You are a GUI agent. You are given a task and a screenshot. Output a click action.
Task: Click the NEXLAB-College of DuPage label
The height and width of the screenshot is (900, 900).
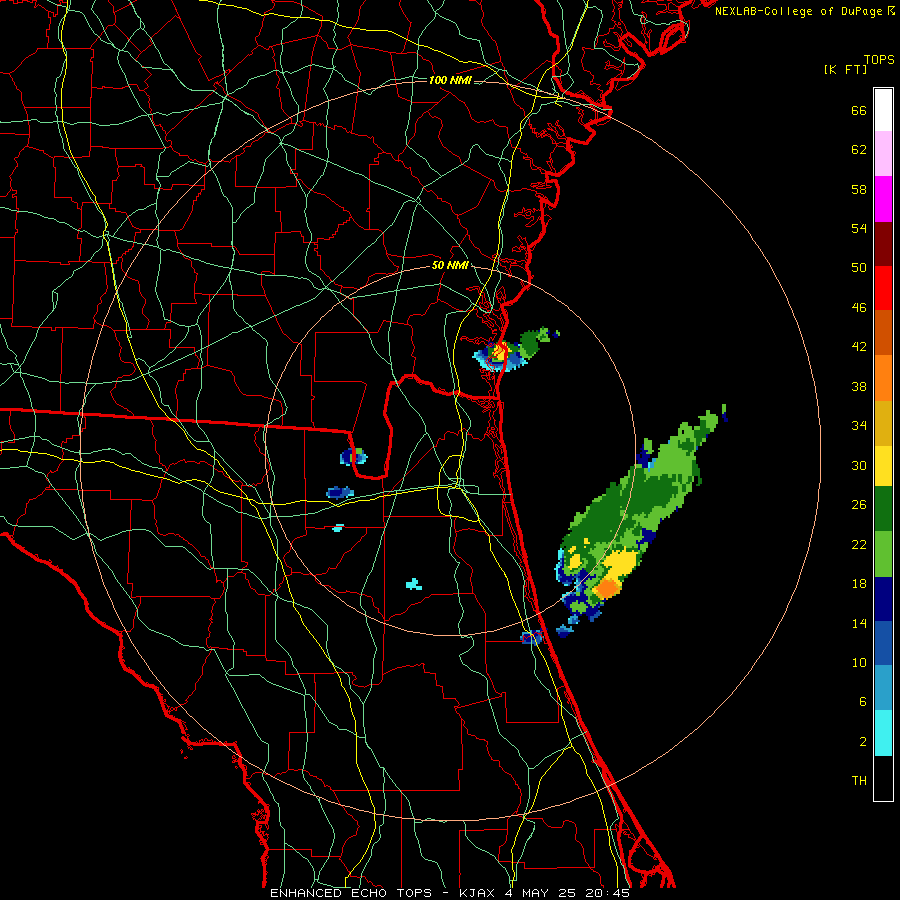click(x=799, y=11)
